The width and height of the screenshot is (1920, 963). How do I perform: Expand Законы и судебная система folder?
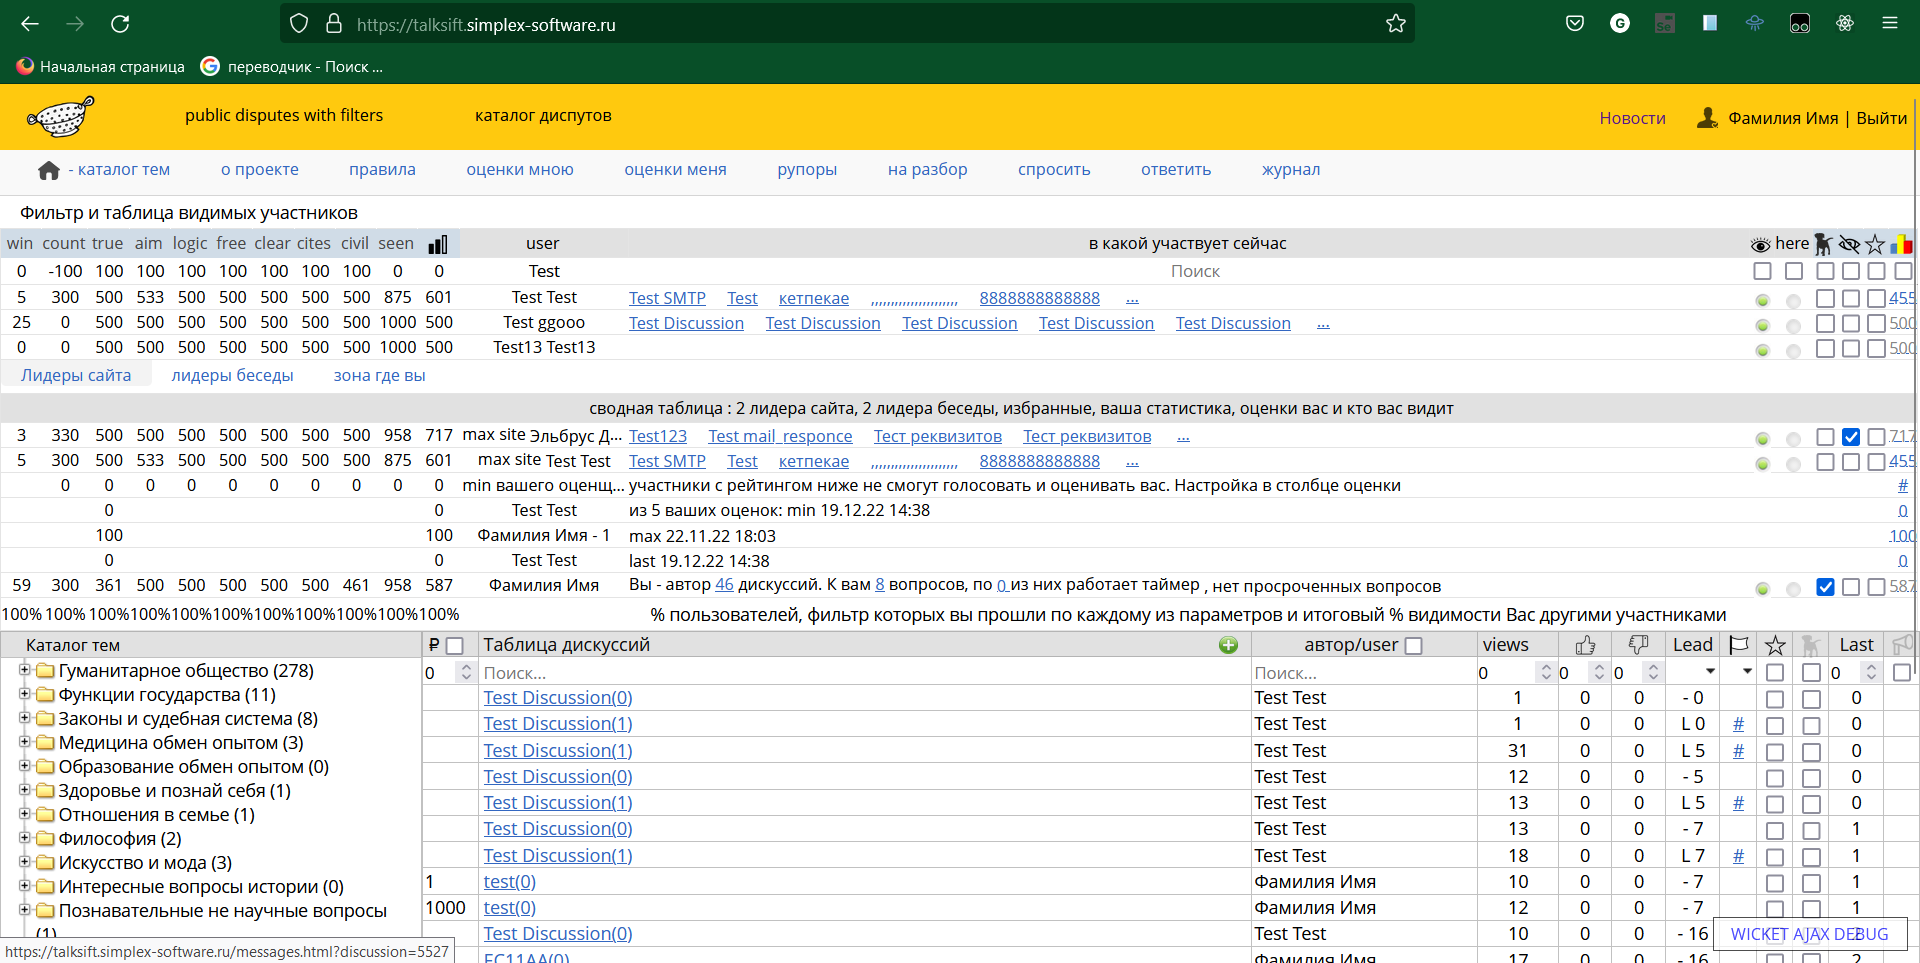pyautogui.click(x=24, y=717)
